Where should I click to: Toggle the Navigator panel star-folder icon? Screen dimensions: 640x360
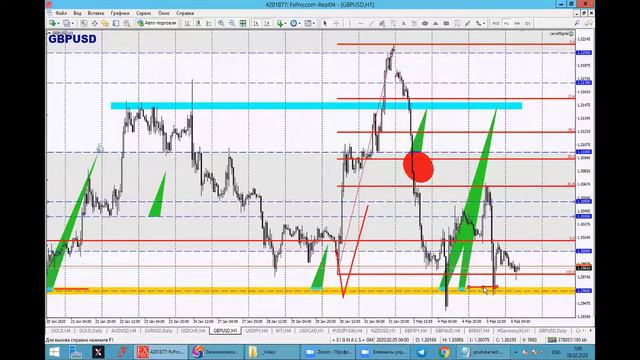[105, 23]
